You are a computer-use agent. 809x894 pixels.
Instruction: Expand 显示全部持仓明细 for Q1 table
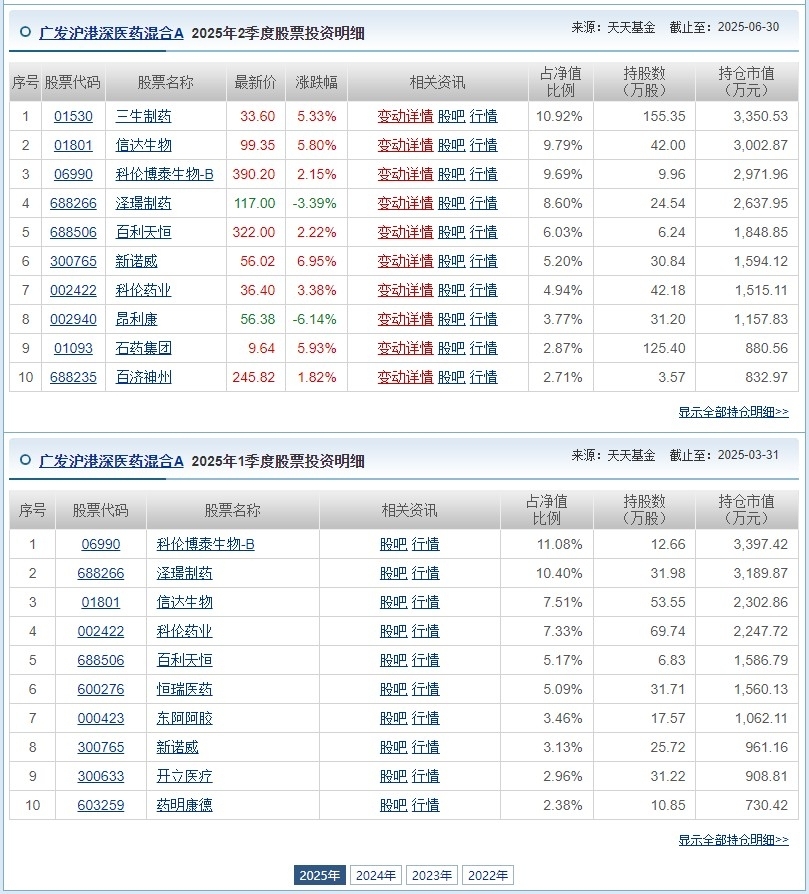click(733, 840)
